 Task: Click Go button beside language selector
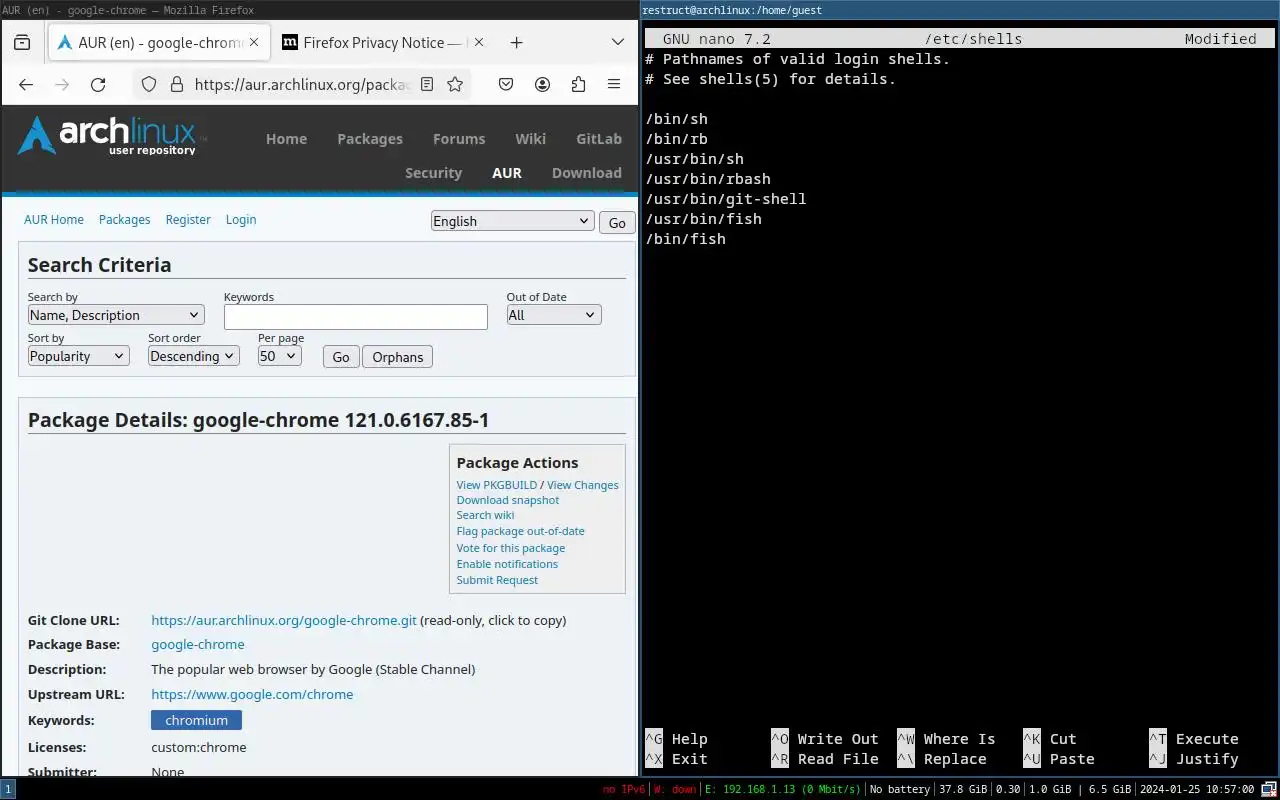pos(617,223)
